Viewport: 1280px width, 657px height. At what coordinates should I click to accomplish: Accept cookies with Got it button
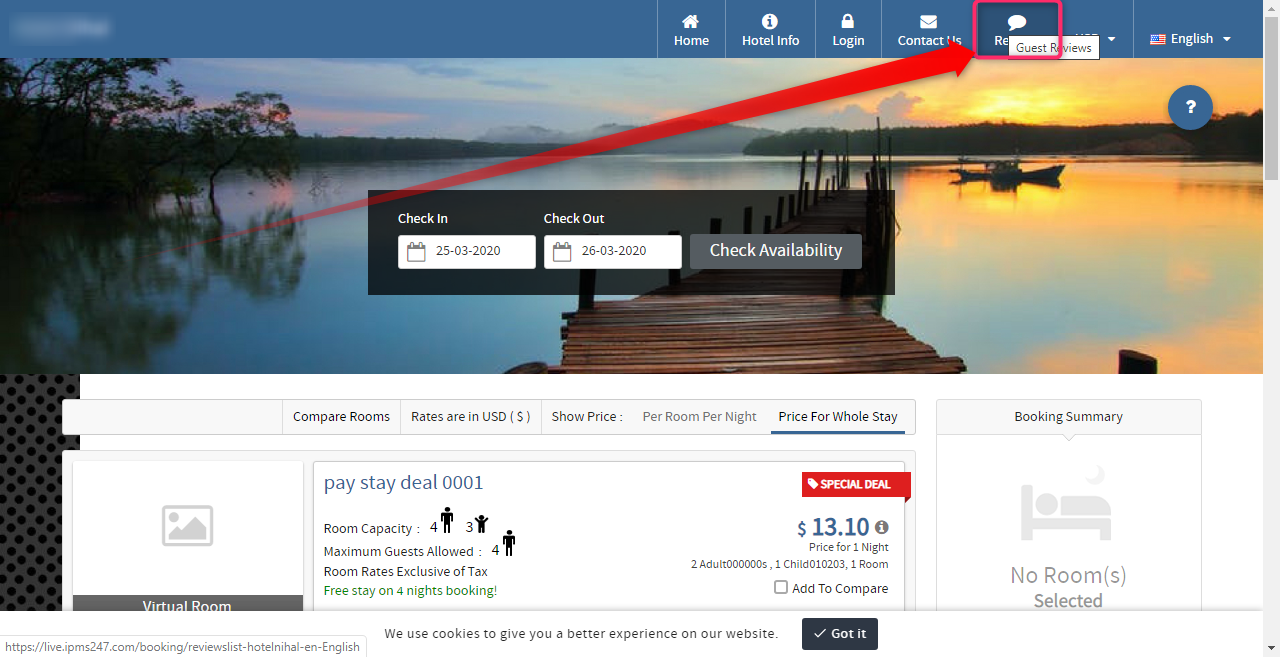click(x=840, y=634)
